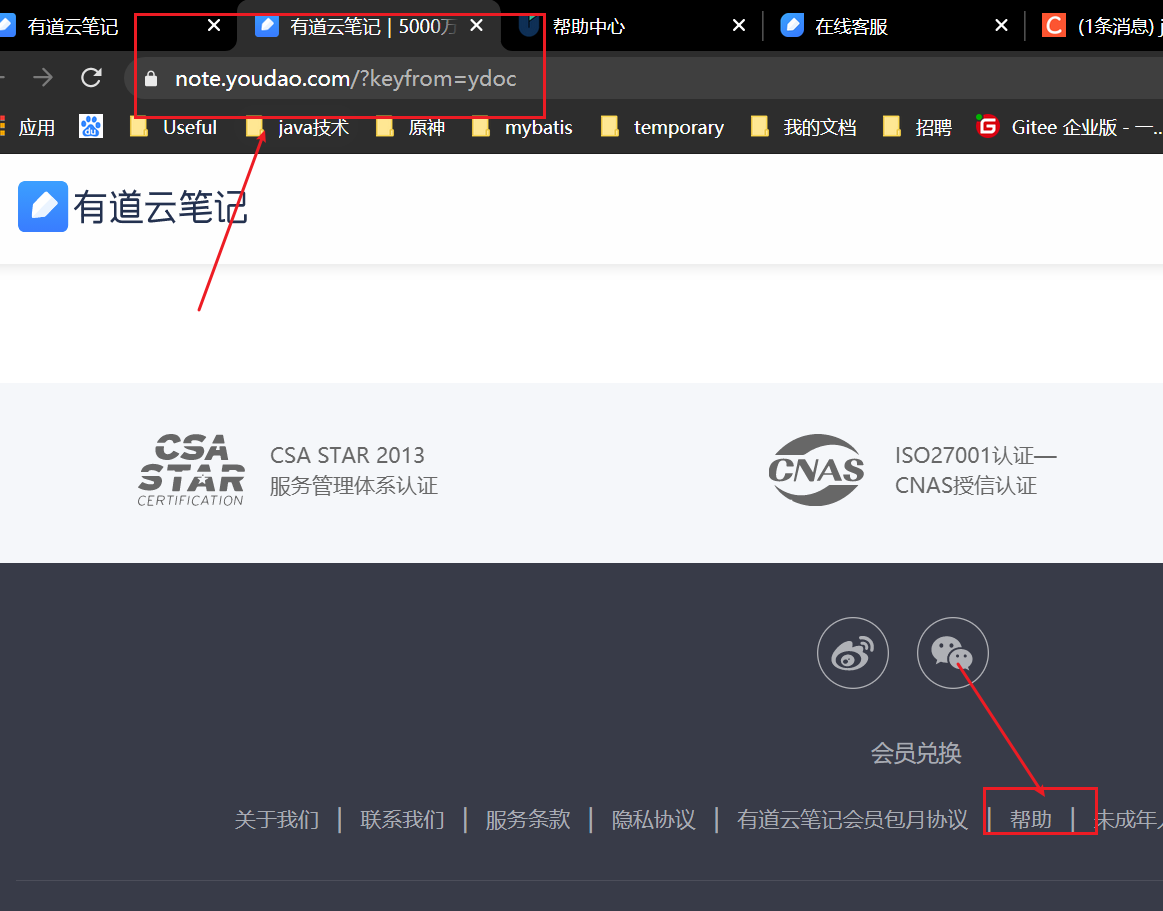Click the lock icon in the address bar

[x=151, y=79]
